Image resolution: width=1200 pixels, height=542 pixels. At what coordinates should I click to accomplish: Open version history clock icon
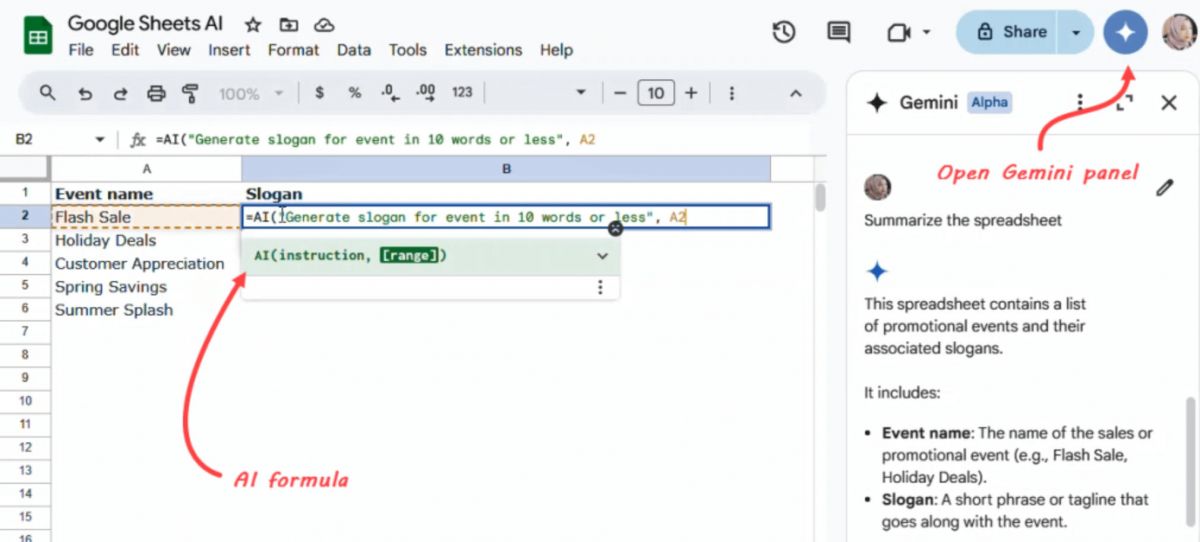point(784,32)
